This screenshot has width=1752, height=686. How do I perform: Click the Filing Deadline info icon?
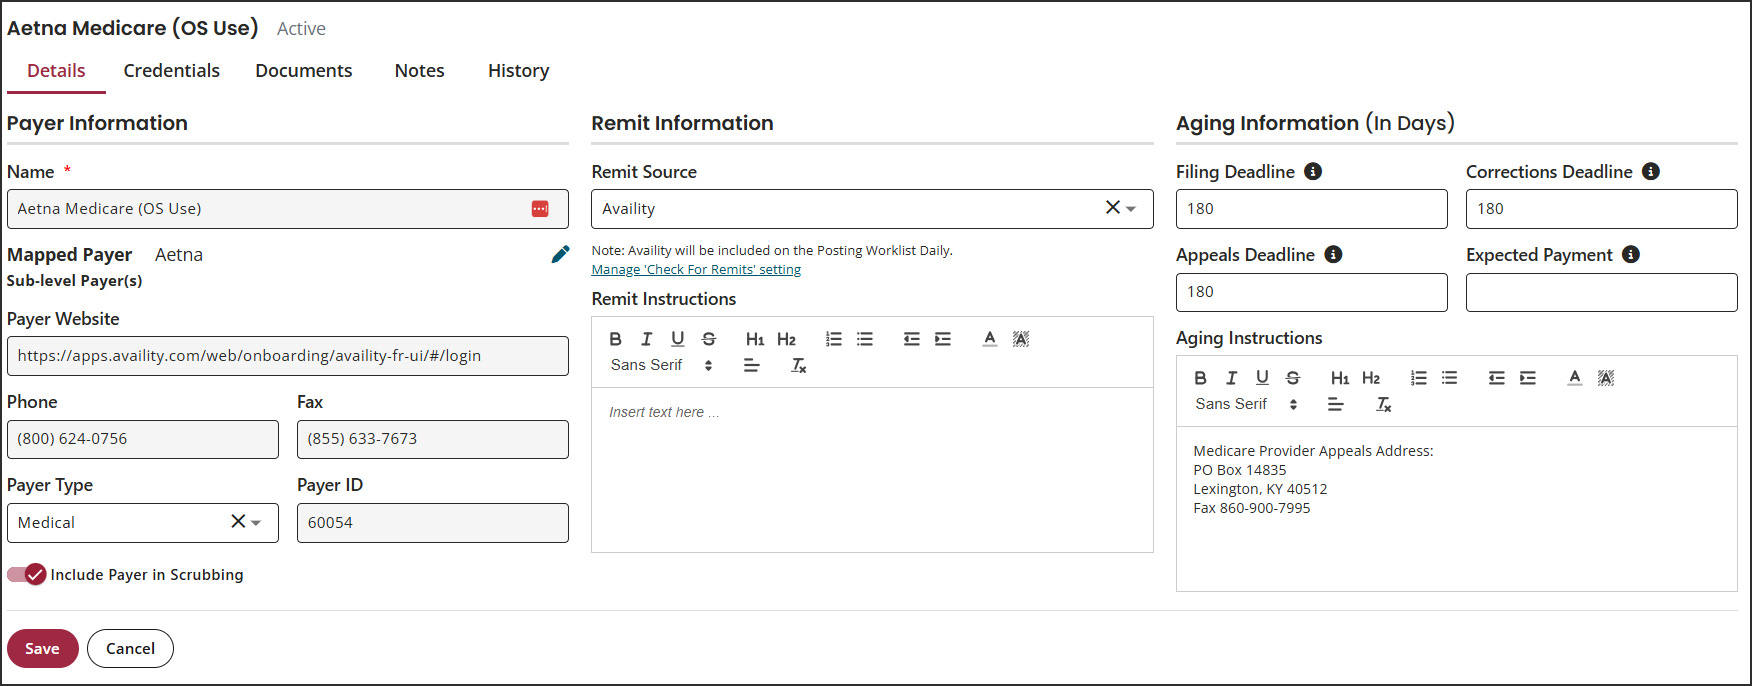coord(1313,172)
